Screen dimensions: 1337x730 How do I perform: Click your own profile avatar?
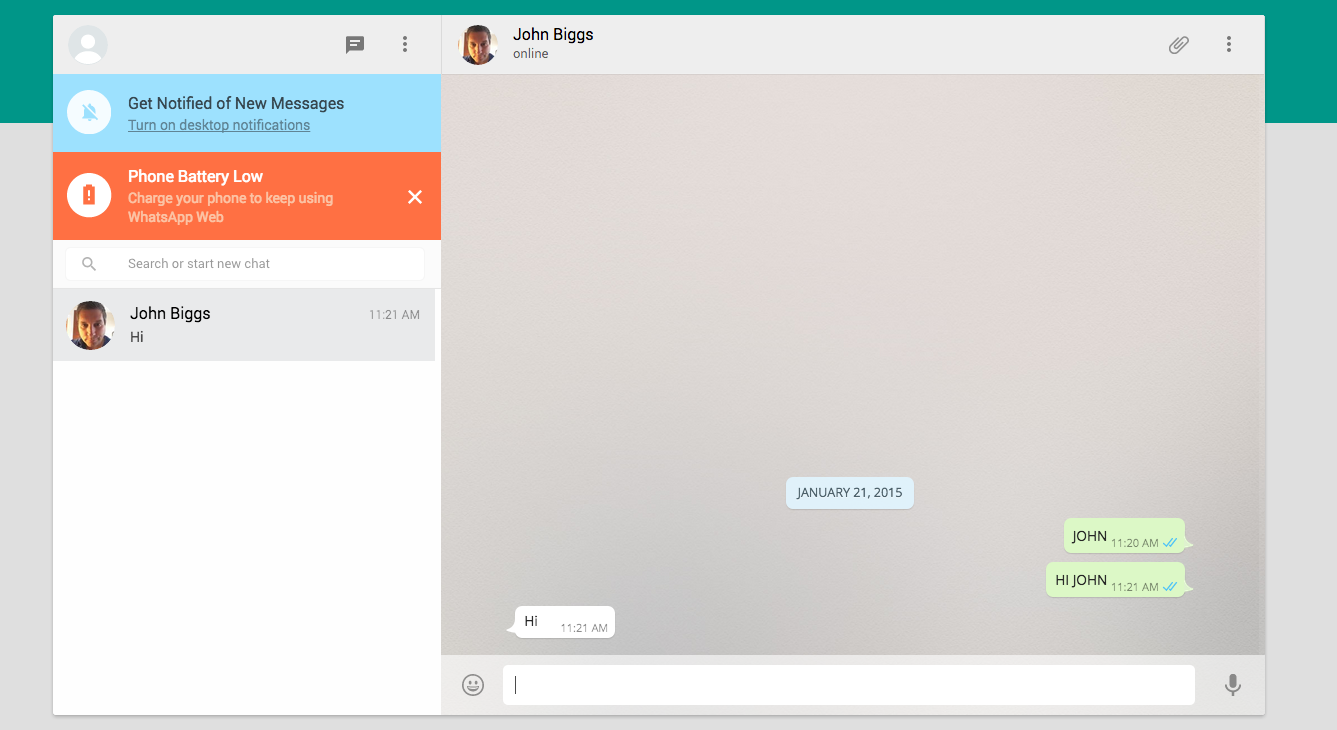(88, 44)
